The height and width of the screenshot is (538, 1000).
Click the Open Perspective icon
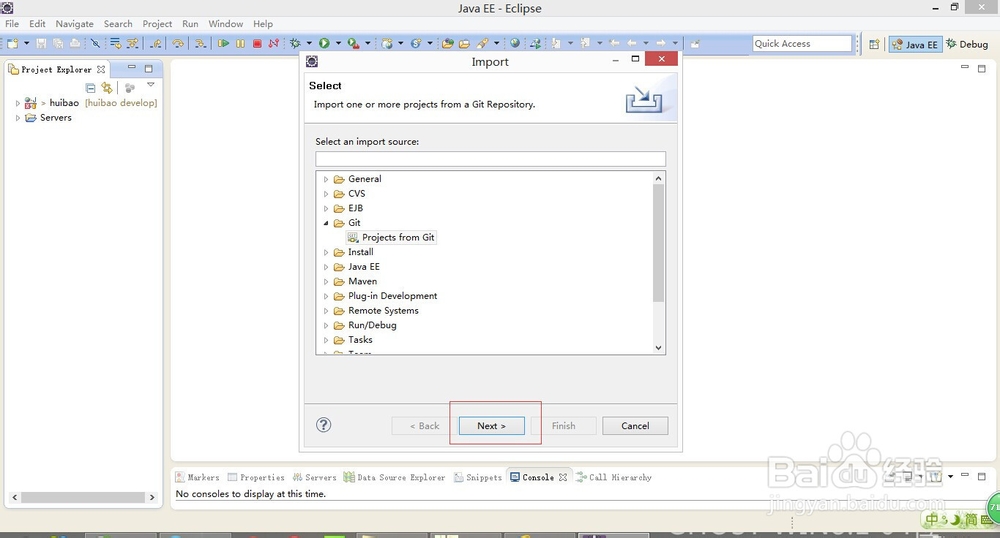tap(874, 44)
